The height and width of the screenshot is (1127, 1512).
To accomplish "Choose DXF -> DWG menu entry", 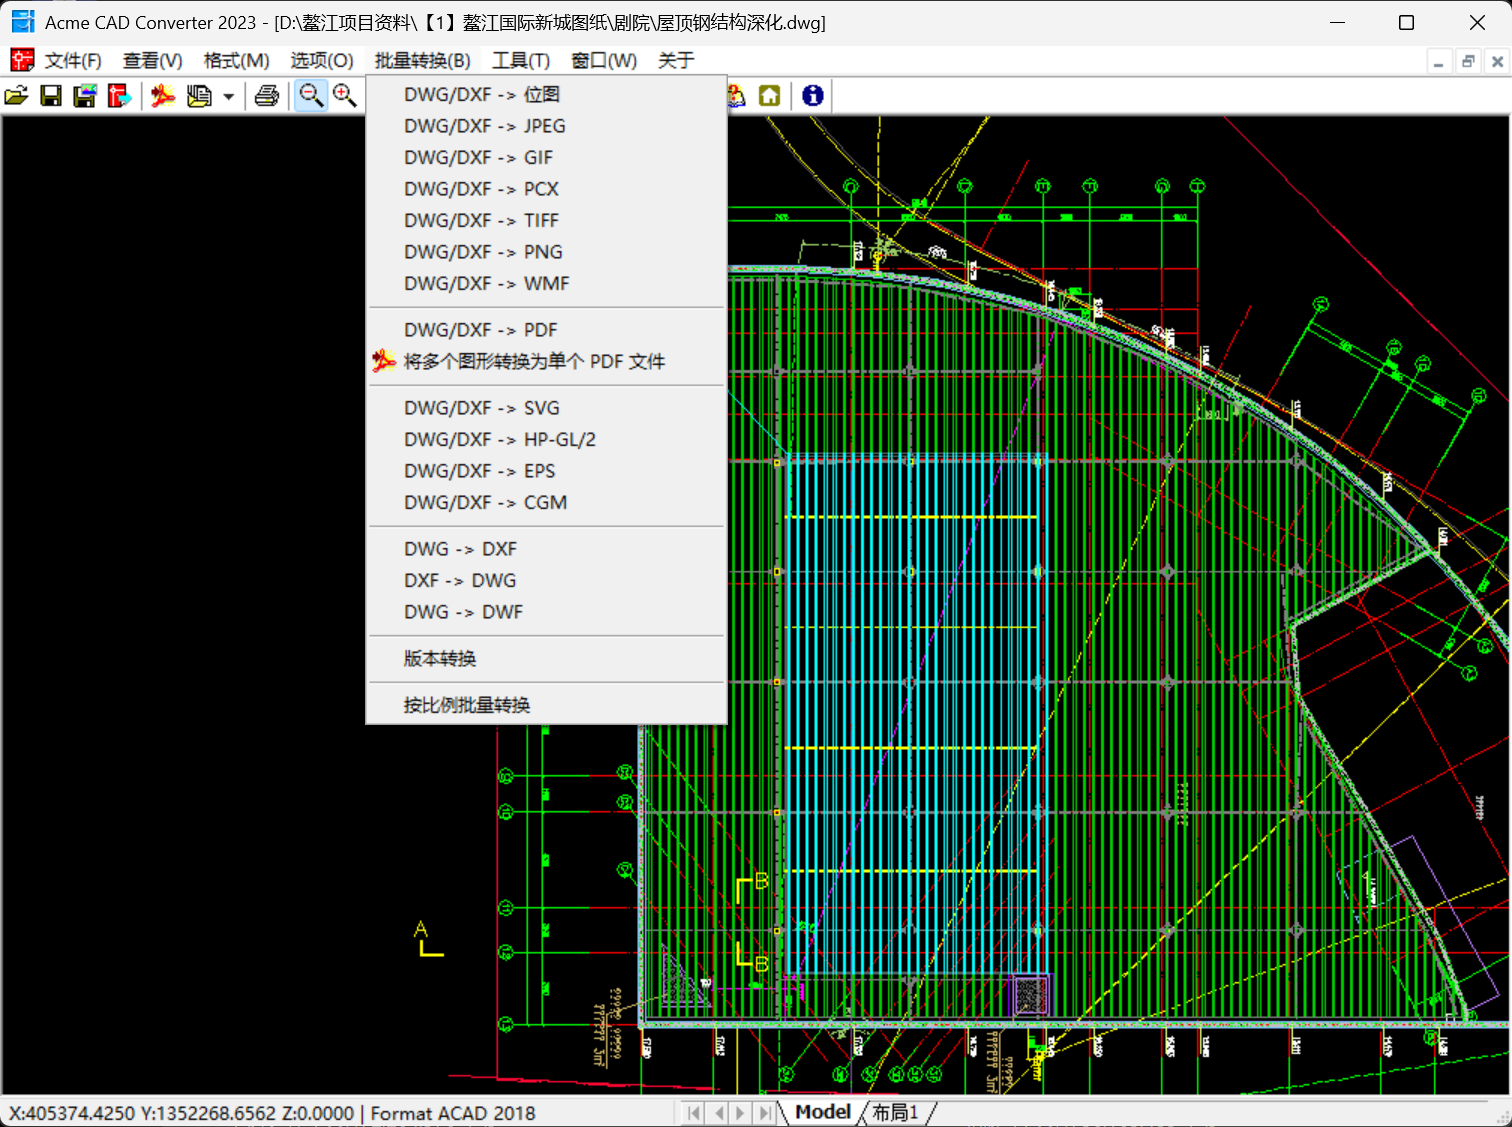I will 546,581.
